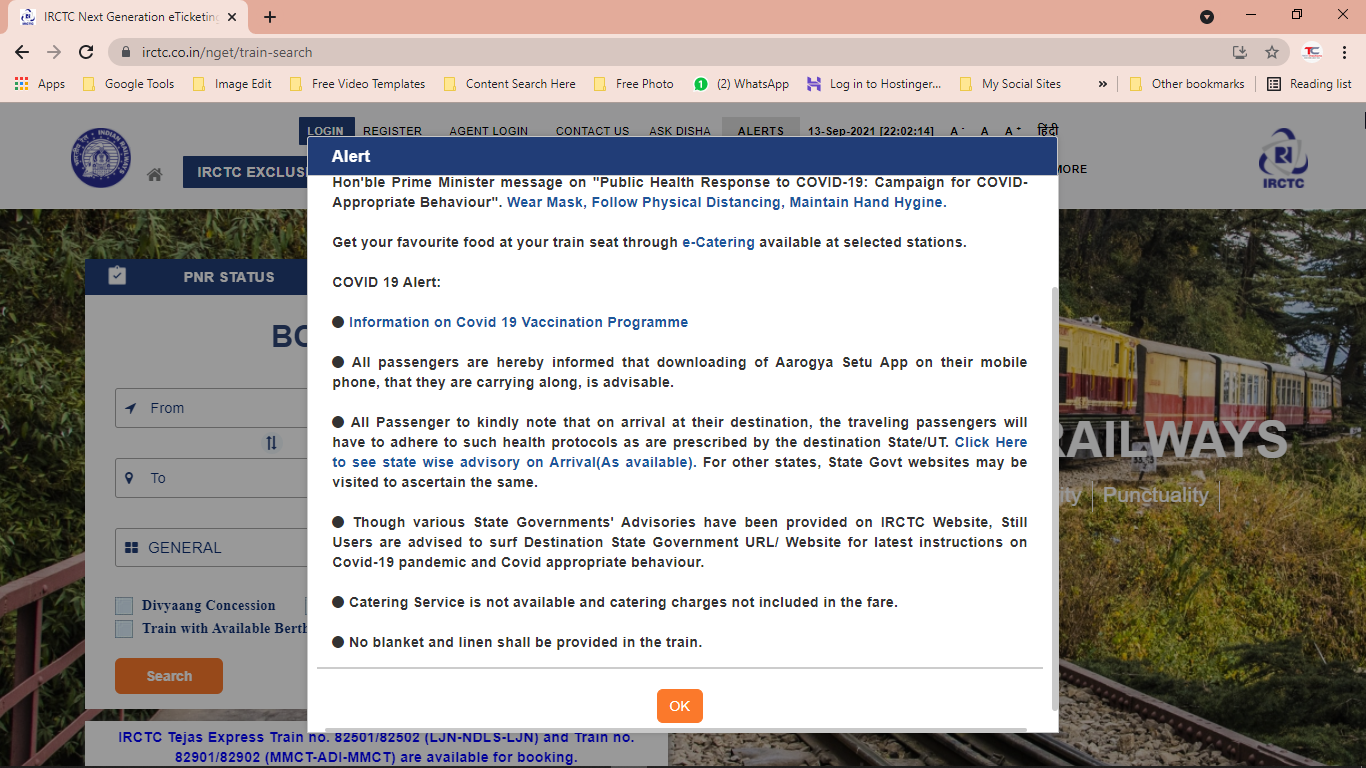Screen dimensions: 1366x768
Task: Decrease font size with A- control
Action: coord(957,131)
